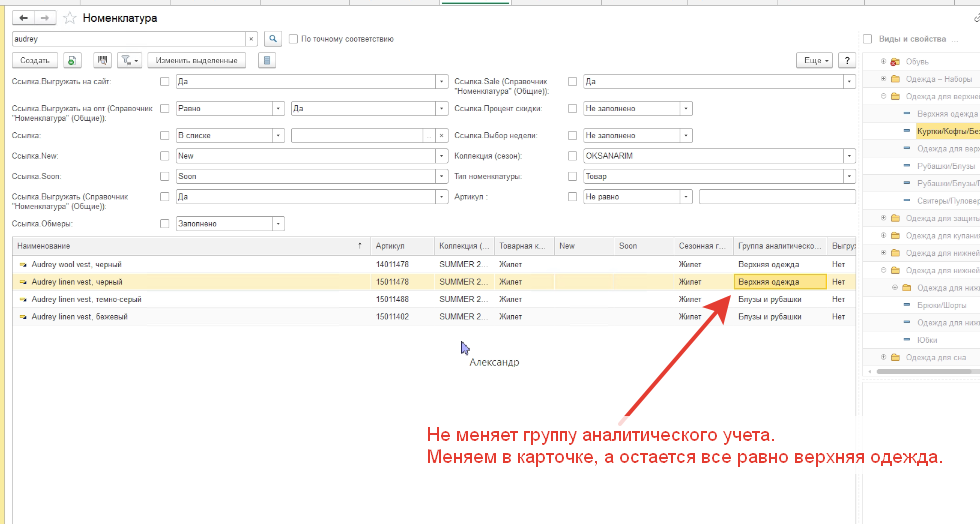This screenshot has width=980, height=524.
Task: Open the Еще menu
Action: [815, 61]
